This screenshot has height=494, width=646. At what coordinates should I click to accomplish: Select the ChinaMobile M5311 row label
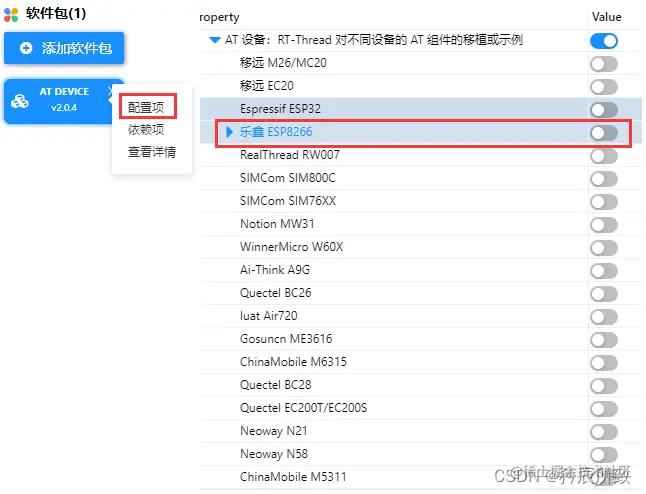[293, 477]
